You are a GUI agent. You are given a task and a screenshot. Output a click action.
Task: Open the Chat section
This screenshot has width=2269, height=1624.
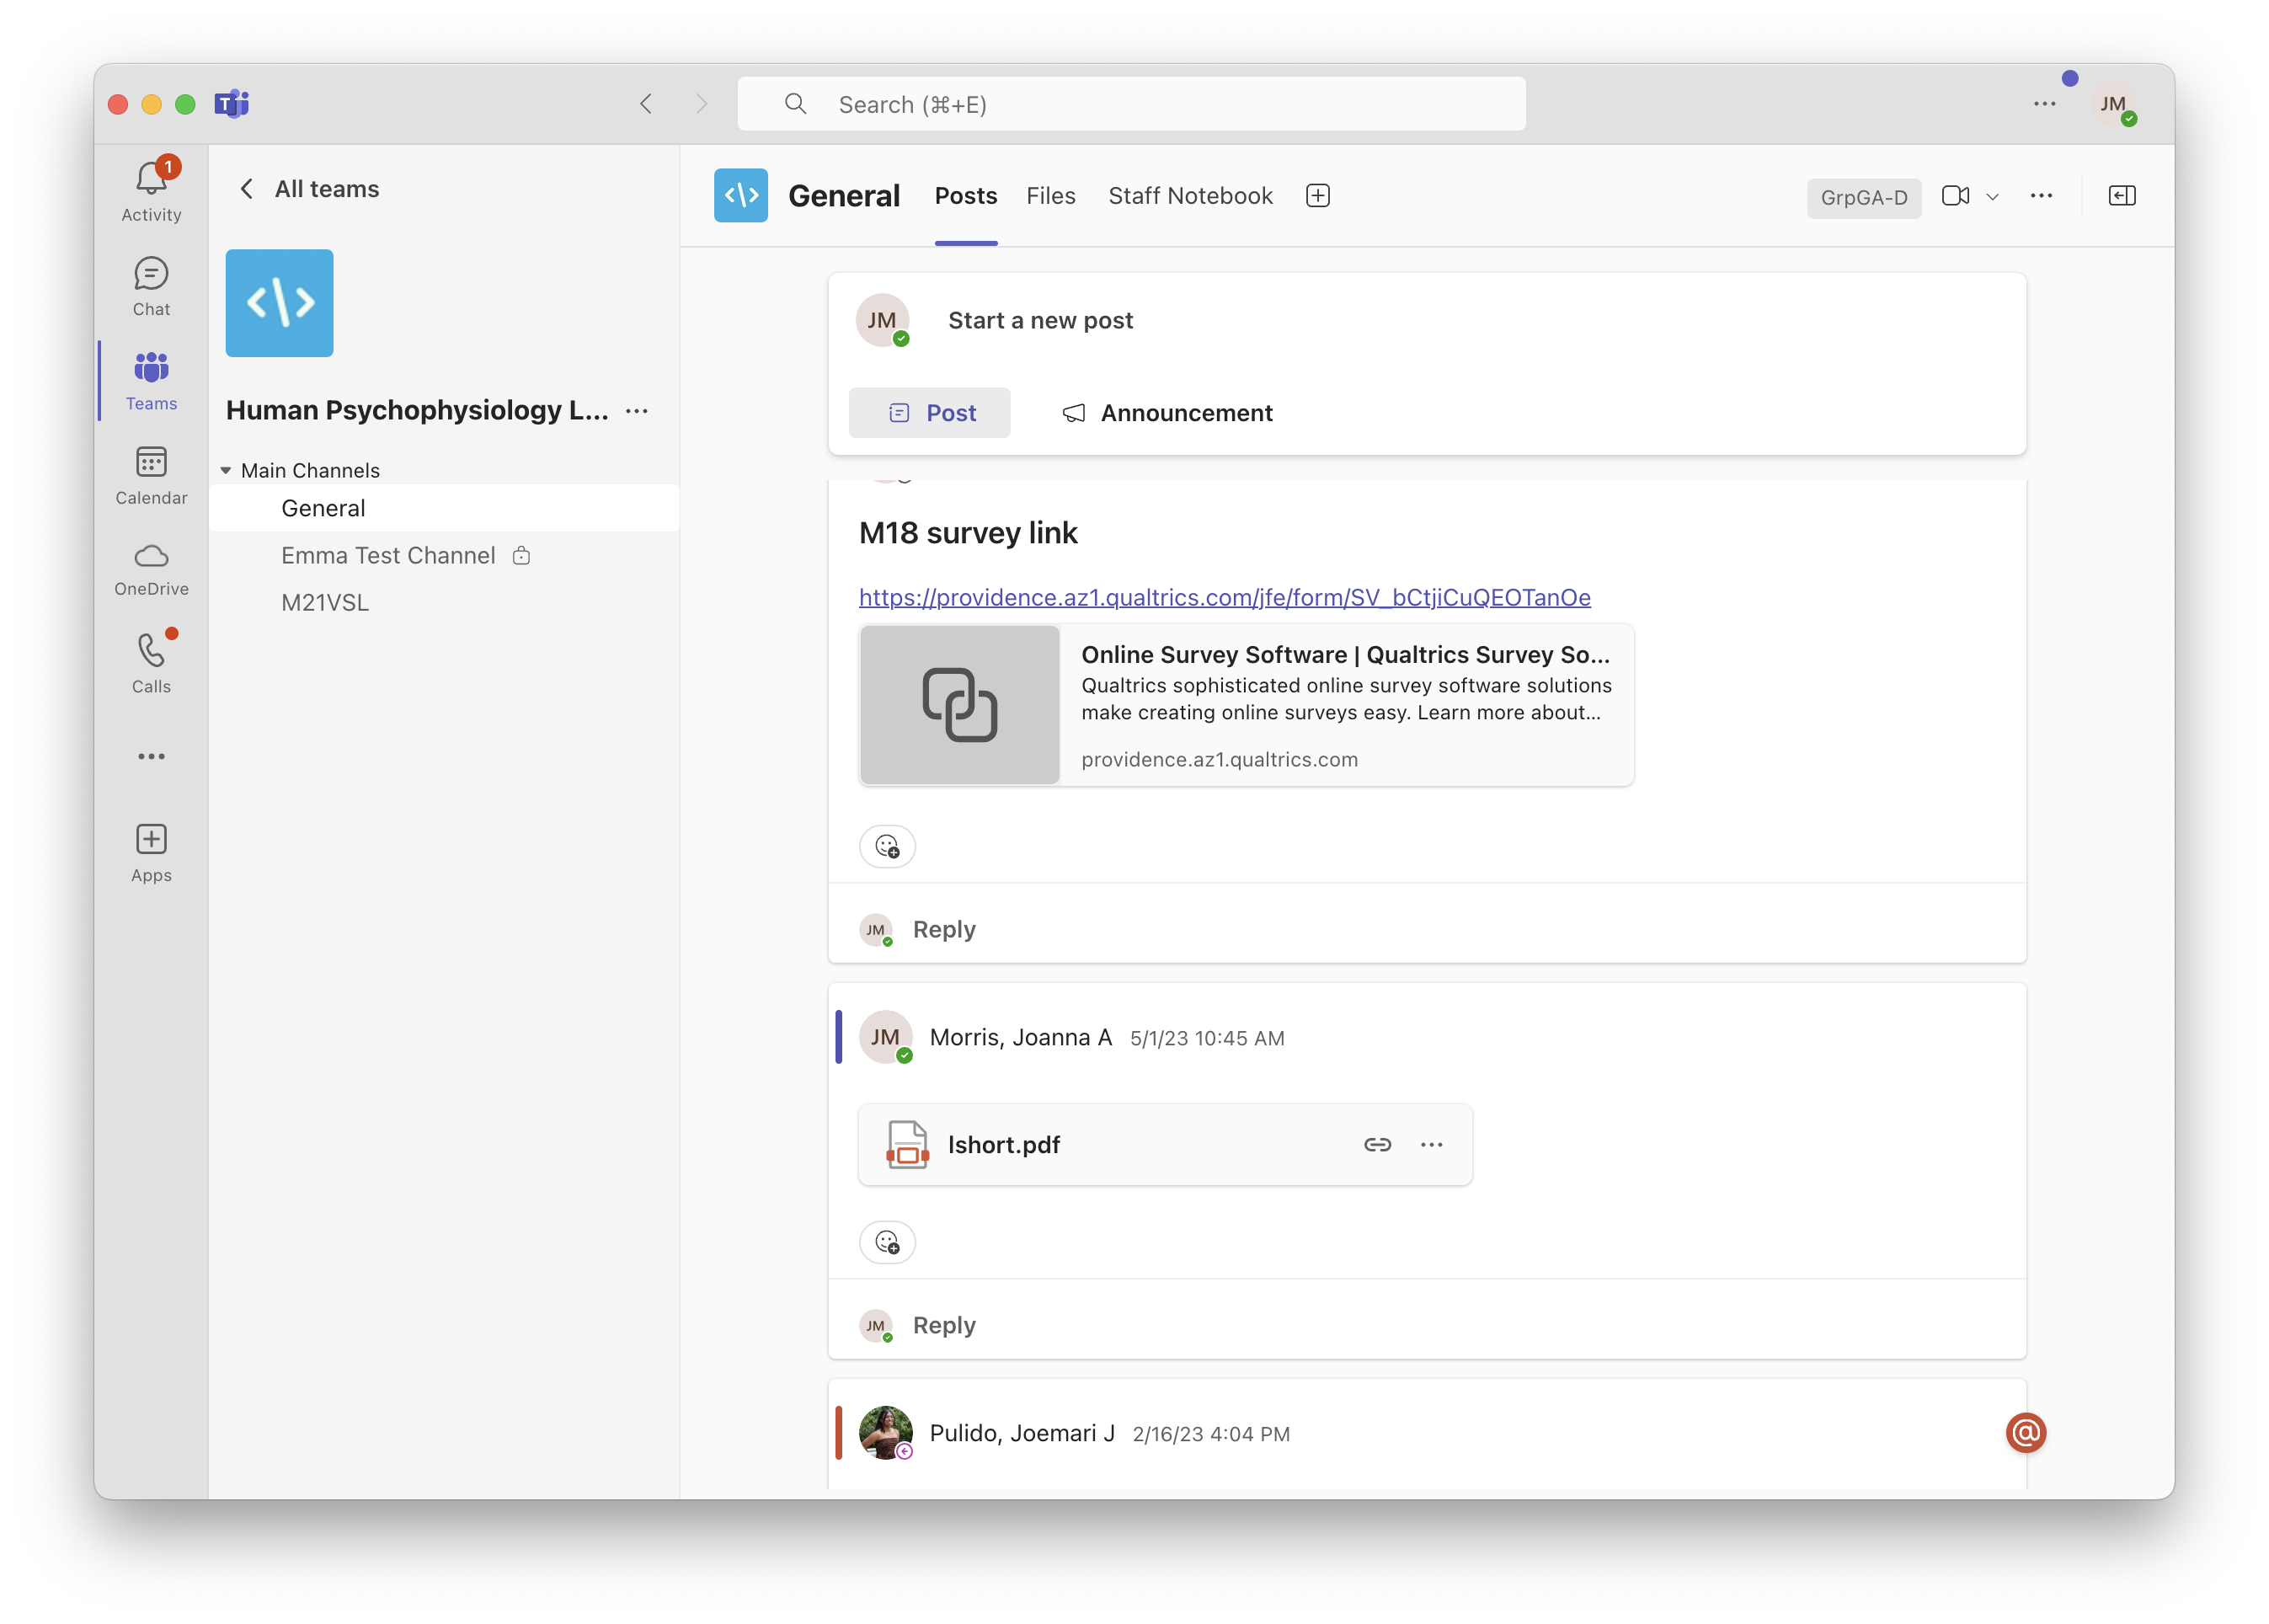click(x=151, y=287)
